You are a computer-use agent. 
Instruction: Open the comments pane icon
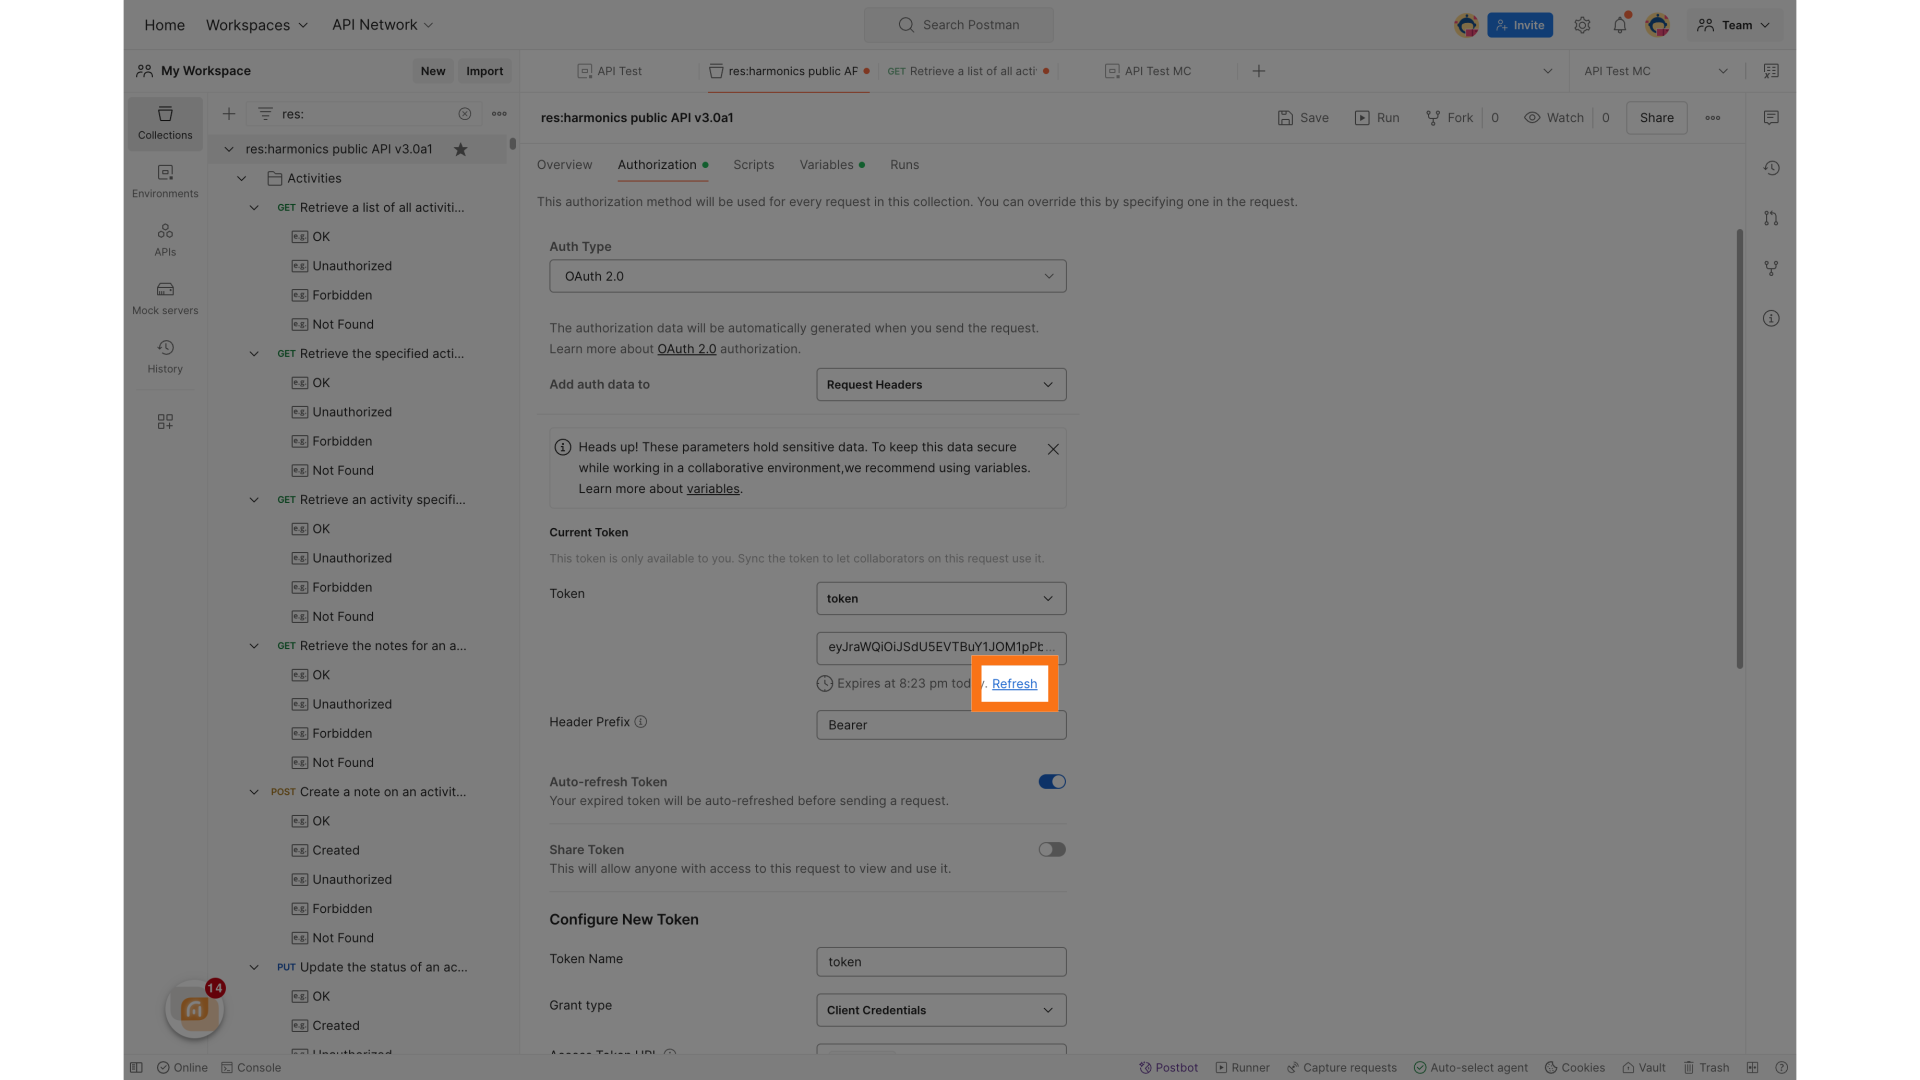tap(1771, 118)
